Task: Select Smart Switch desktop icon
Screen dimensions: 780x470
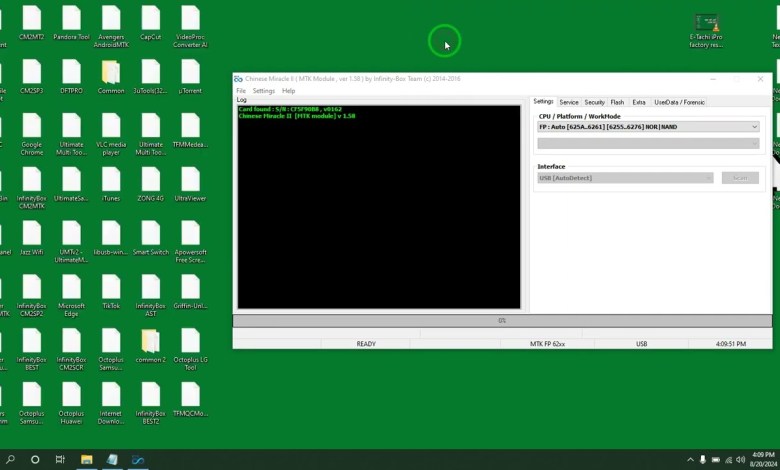Action: tap(151, 238)
